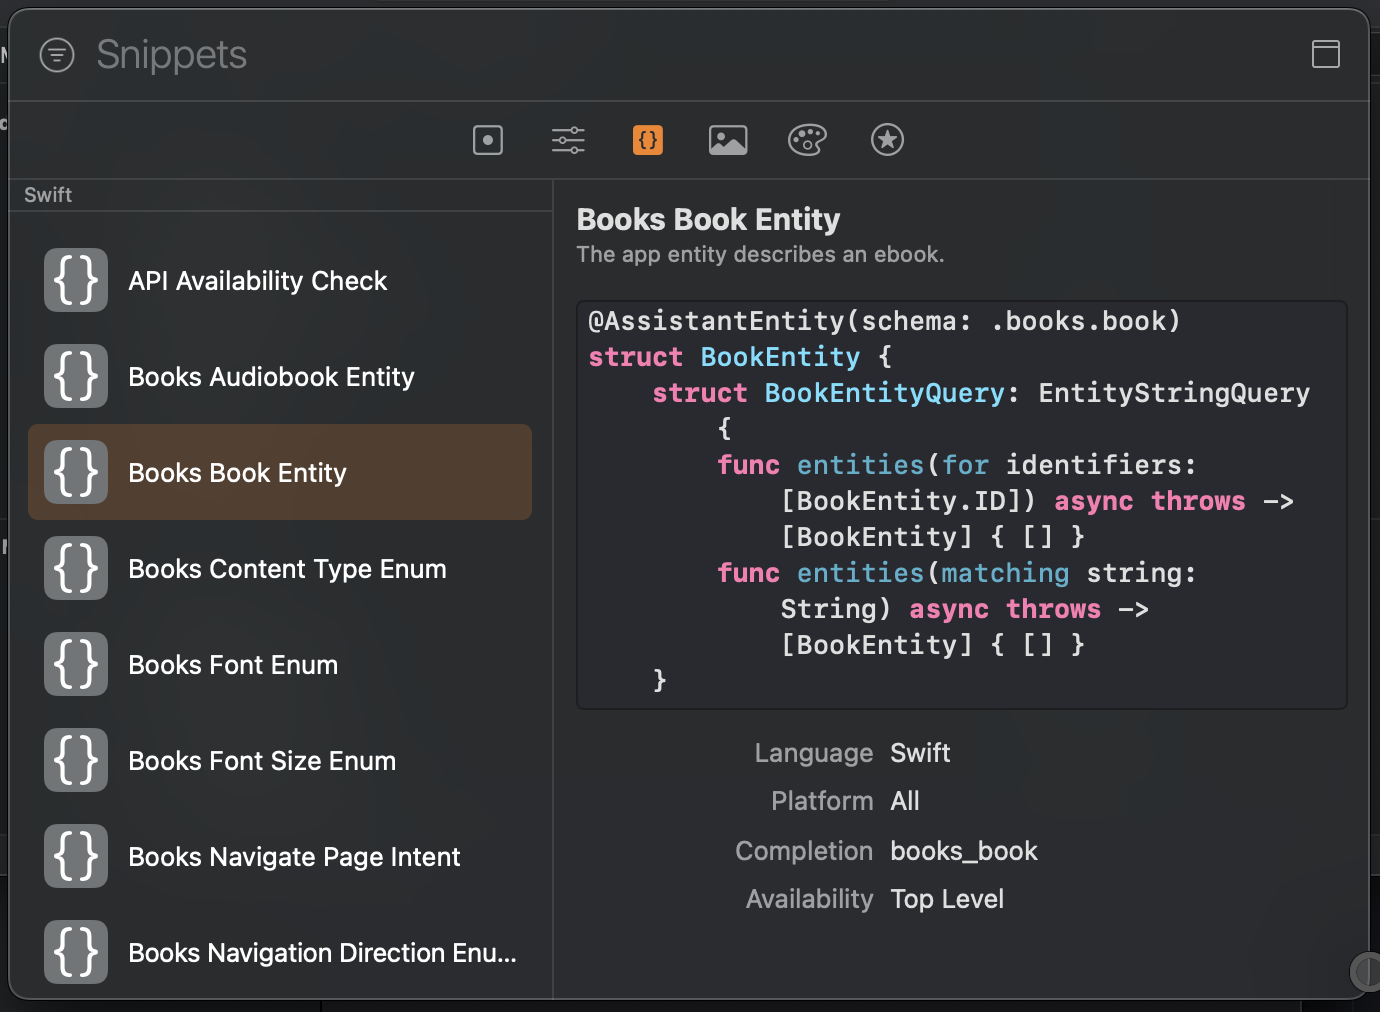Pick the Books Font Enum snippet
1380x1012 pixels.
[x=280, y=664]
